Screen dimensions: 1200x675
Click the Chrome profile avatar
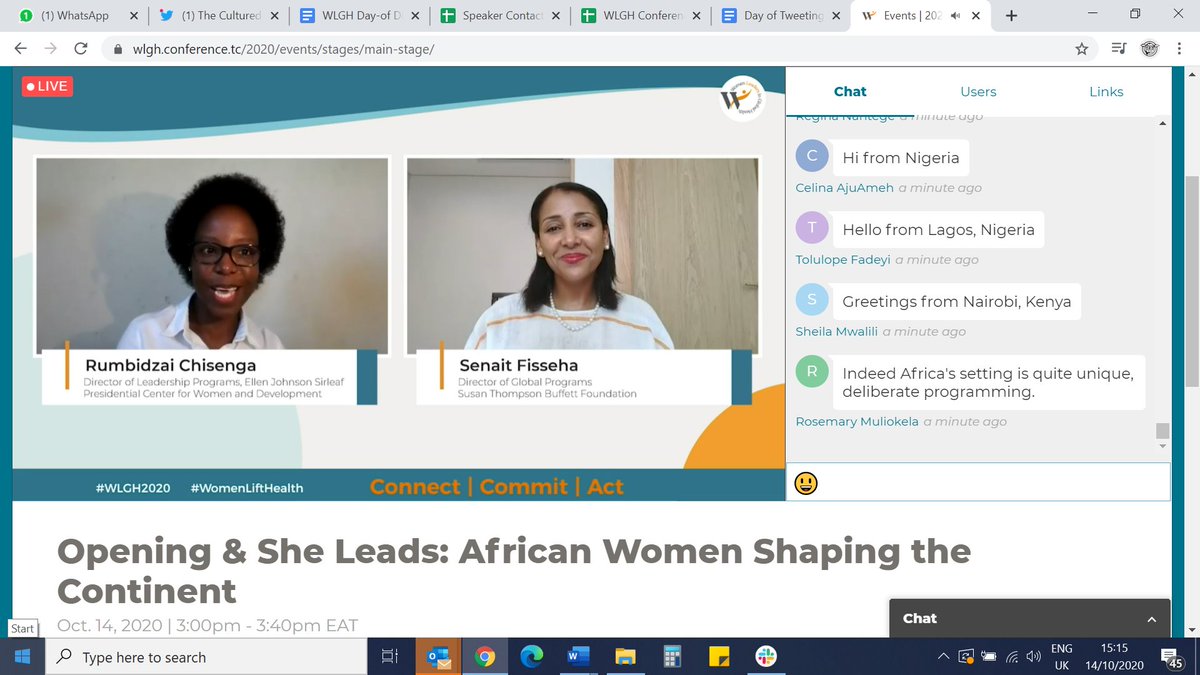click(x=1149, y=48)
